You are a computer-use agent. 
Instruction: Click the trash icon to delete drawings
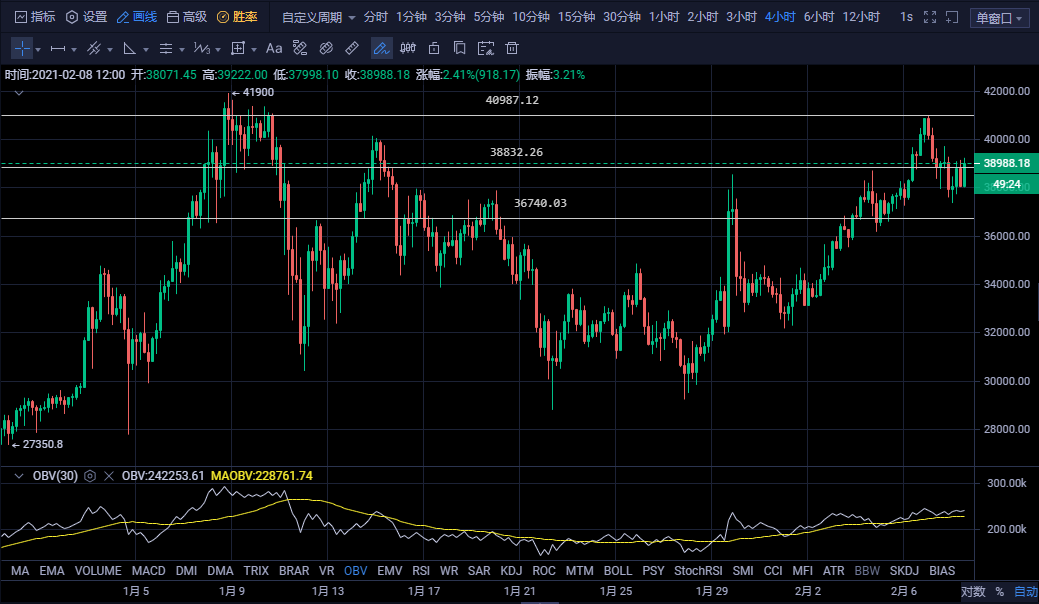click(512, 48)
